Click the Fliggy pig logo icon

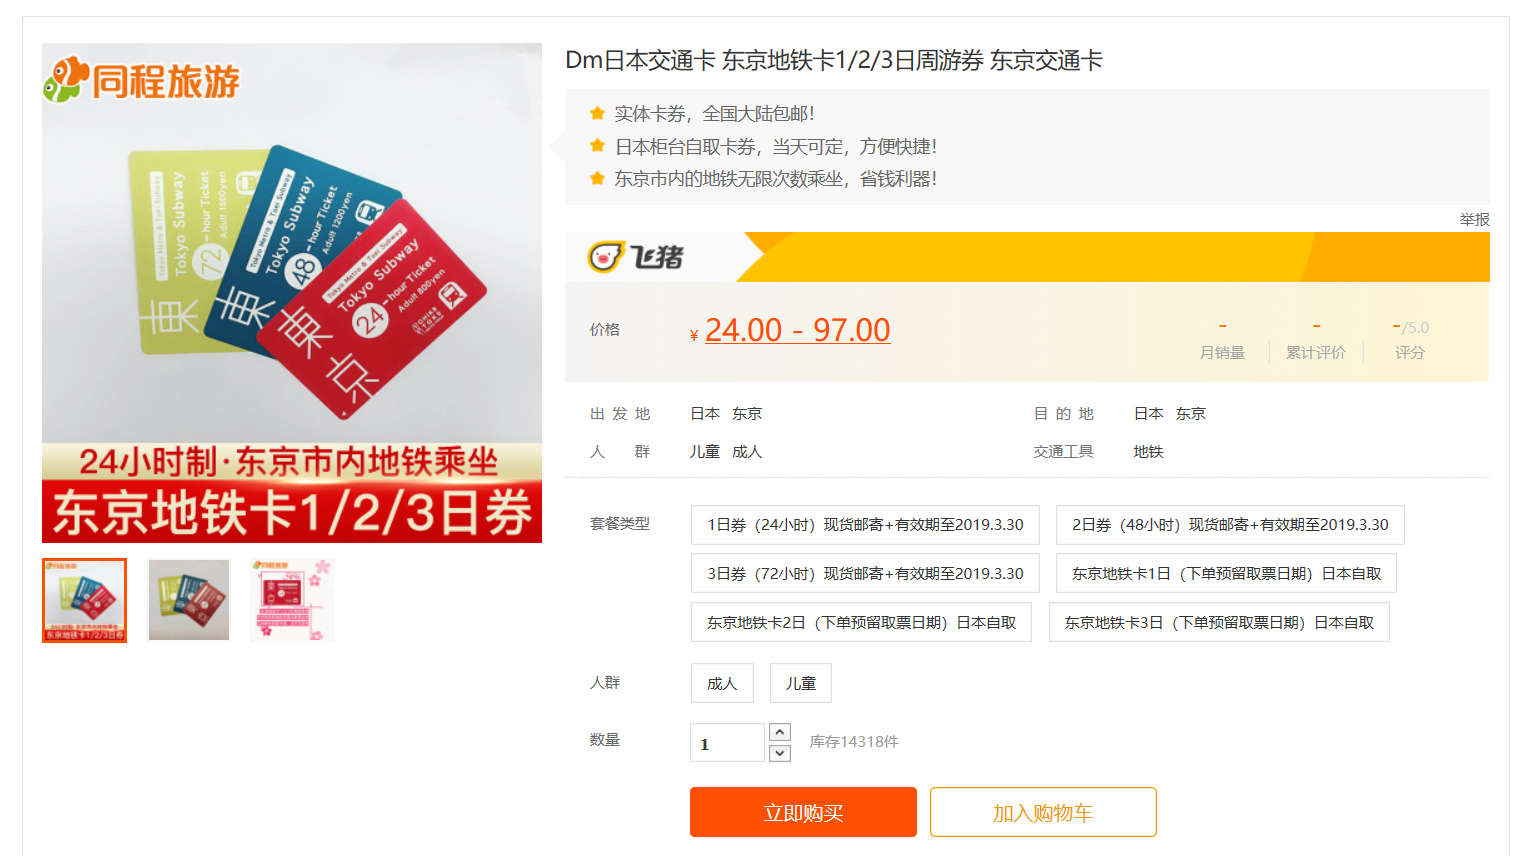tap(606, 258)
